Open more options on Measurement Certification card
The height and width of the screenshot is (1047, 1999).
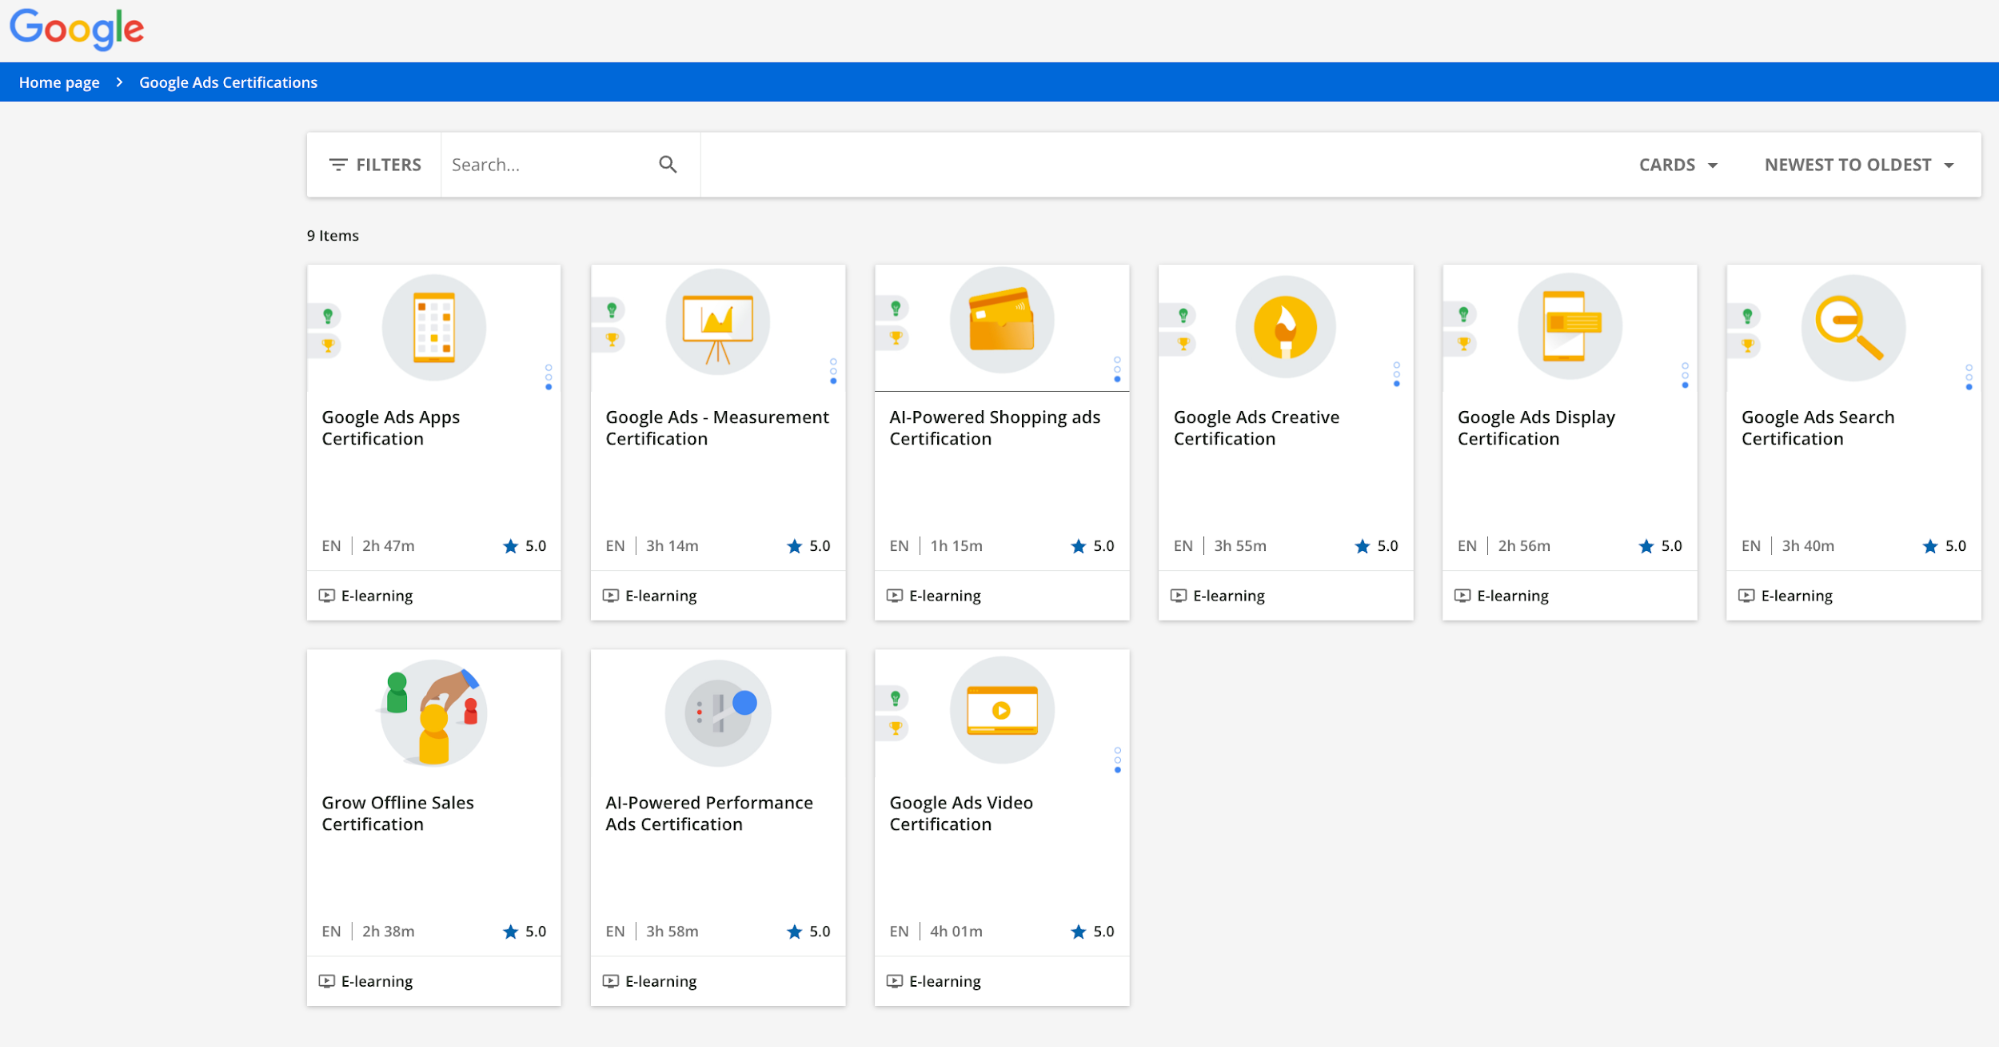point(833,371)
